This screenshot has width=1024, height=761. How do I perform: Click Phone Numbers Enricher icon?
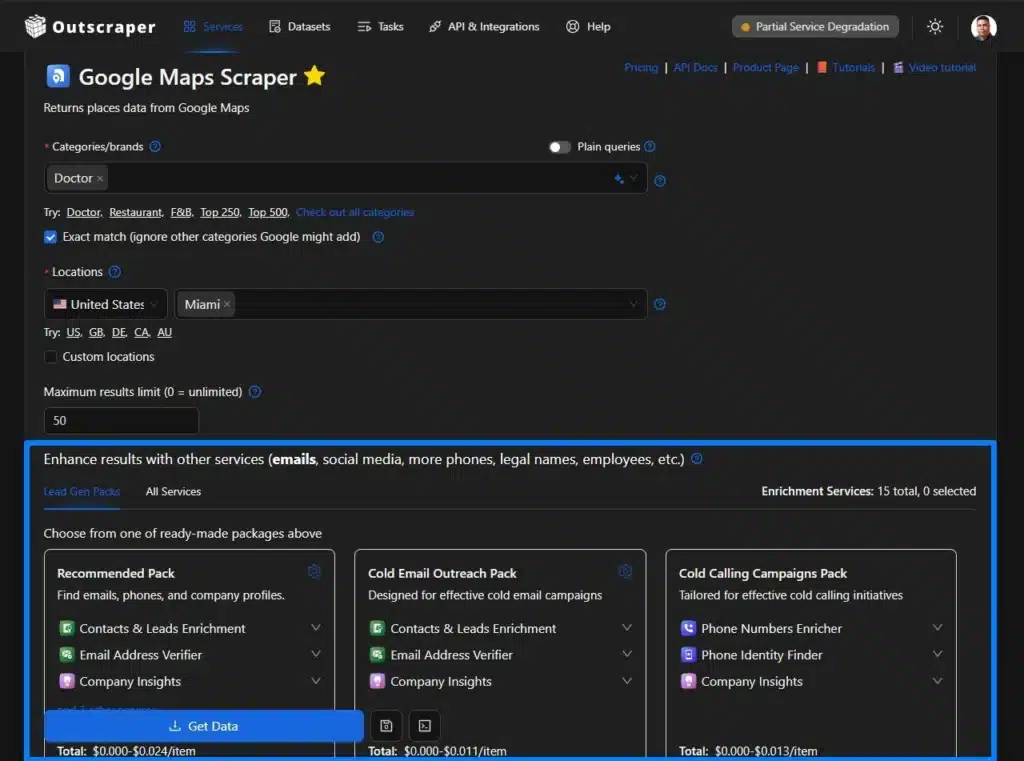click(x=688, y=628)
